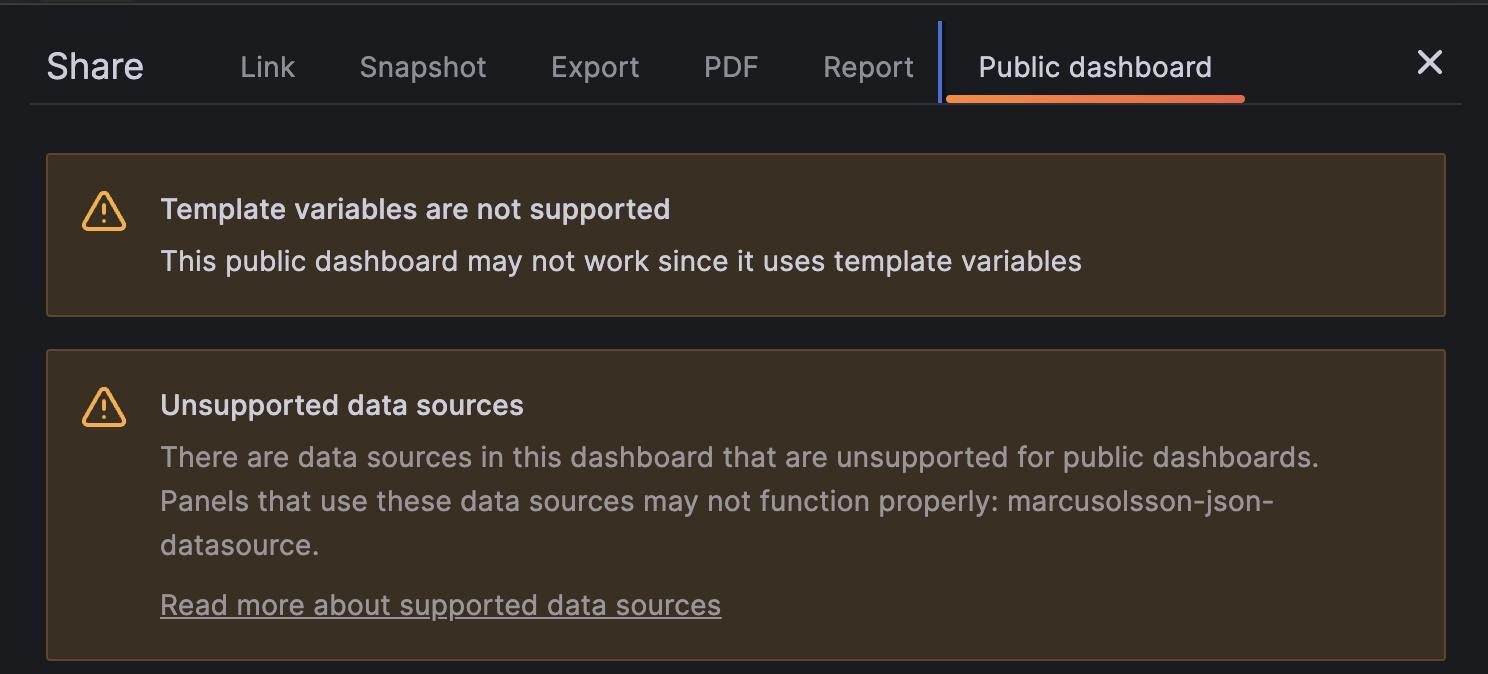Open the Report tab

point(867,67)
